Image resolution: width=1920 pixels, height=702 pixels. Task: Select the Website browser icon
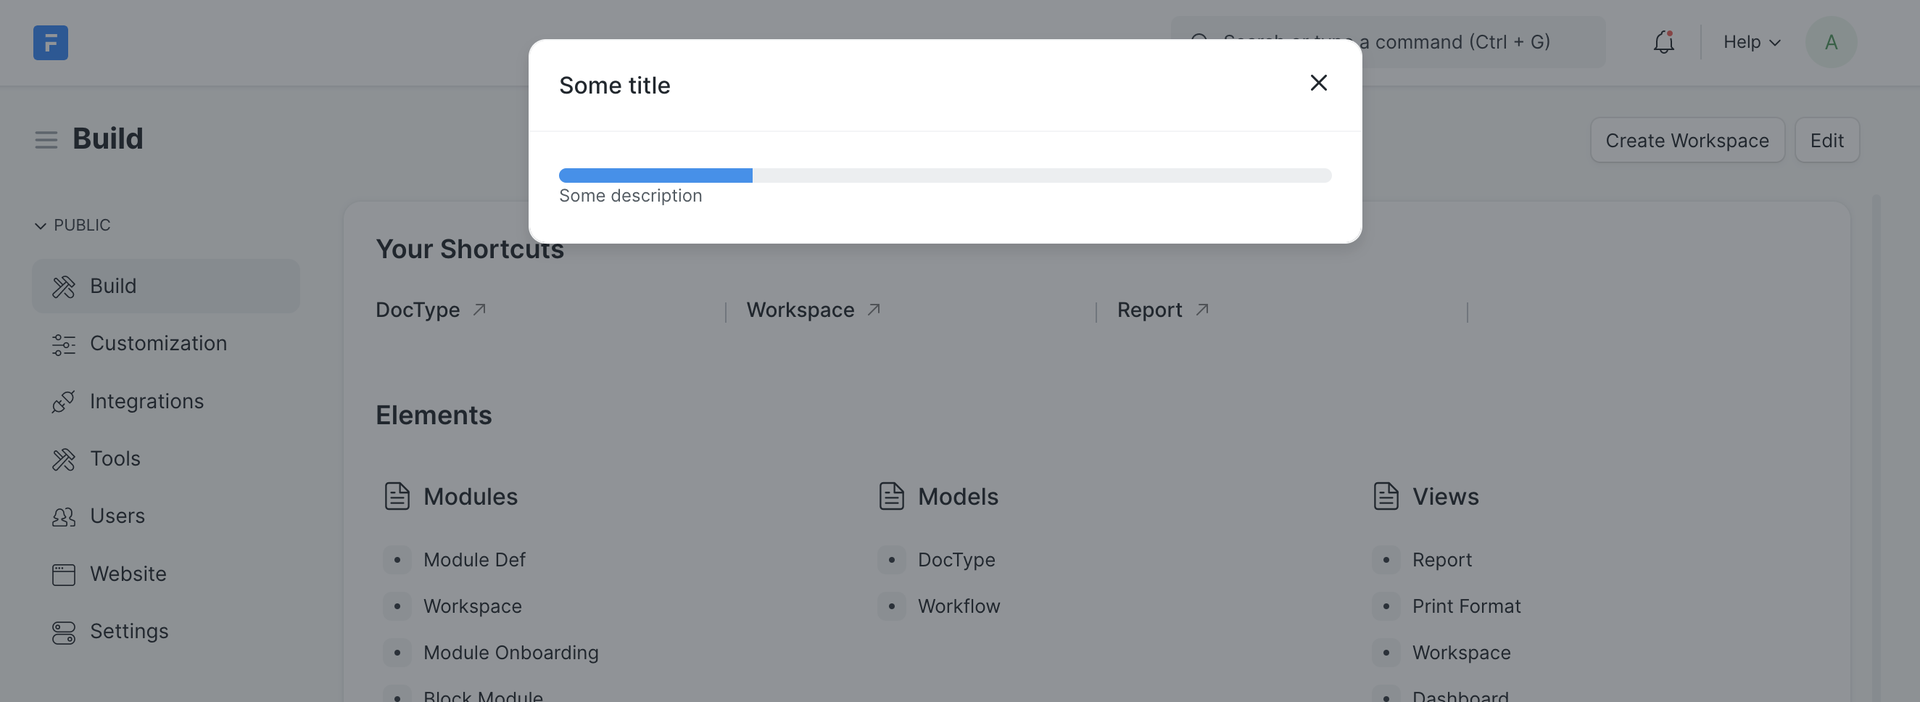[x=63, y=574]
